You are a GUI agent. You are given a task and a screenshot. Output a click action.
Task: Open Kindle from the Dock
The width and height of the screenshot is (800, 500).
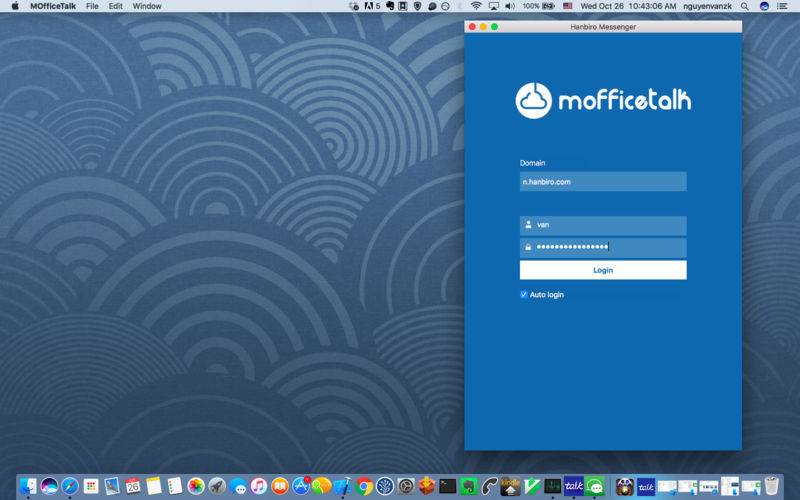click(x=510, y=486)
